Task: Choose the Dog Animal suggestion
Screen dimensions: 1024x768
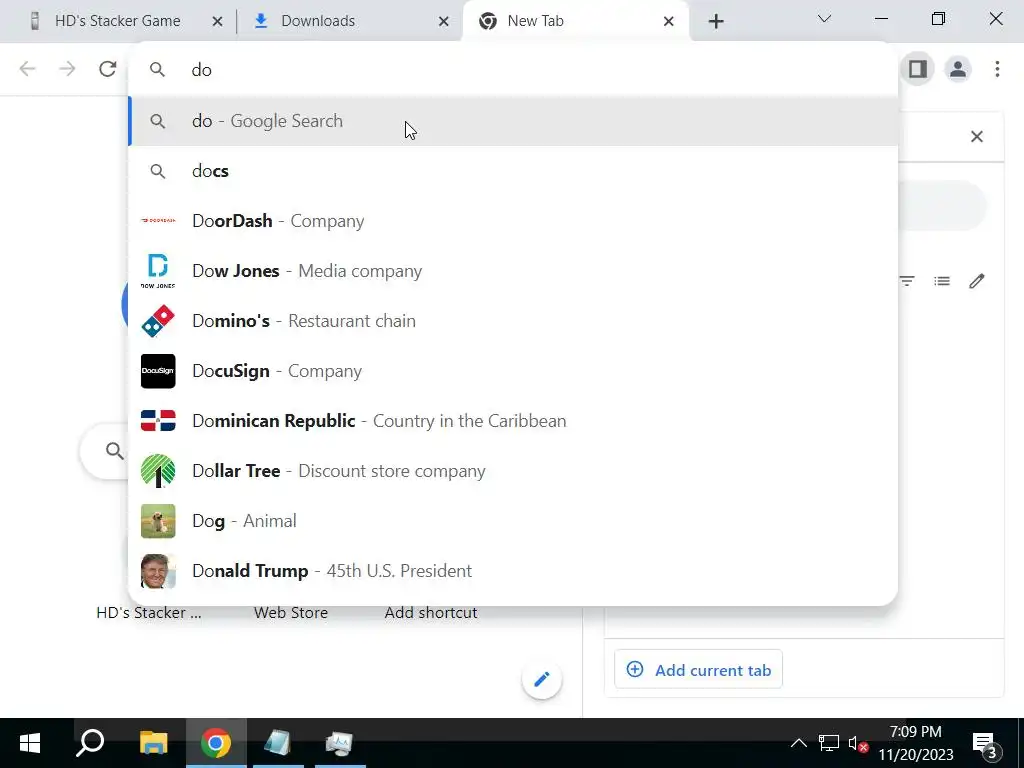Action: coord(513,520)
